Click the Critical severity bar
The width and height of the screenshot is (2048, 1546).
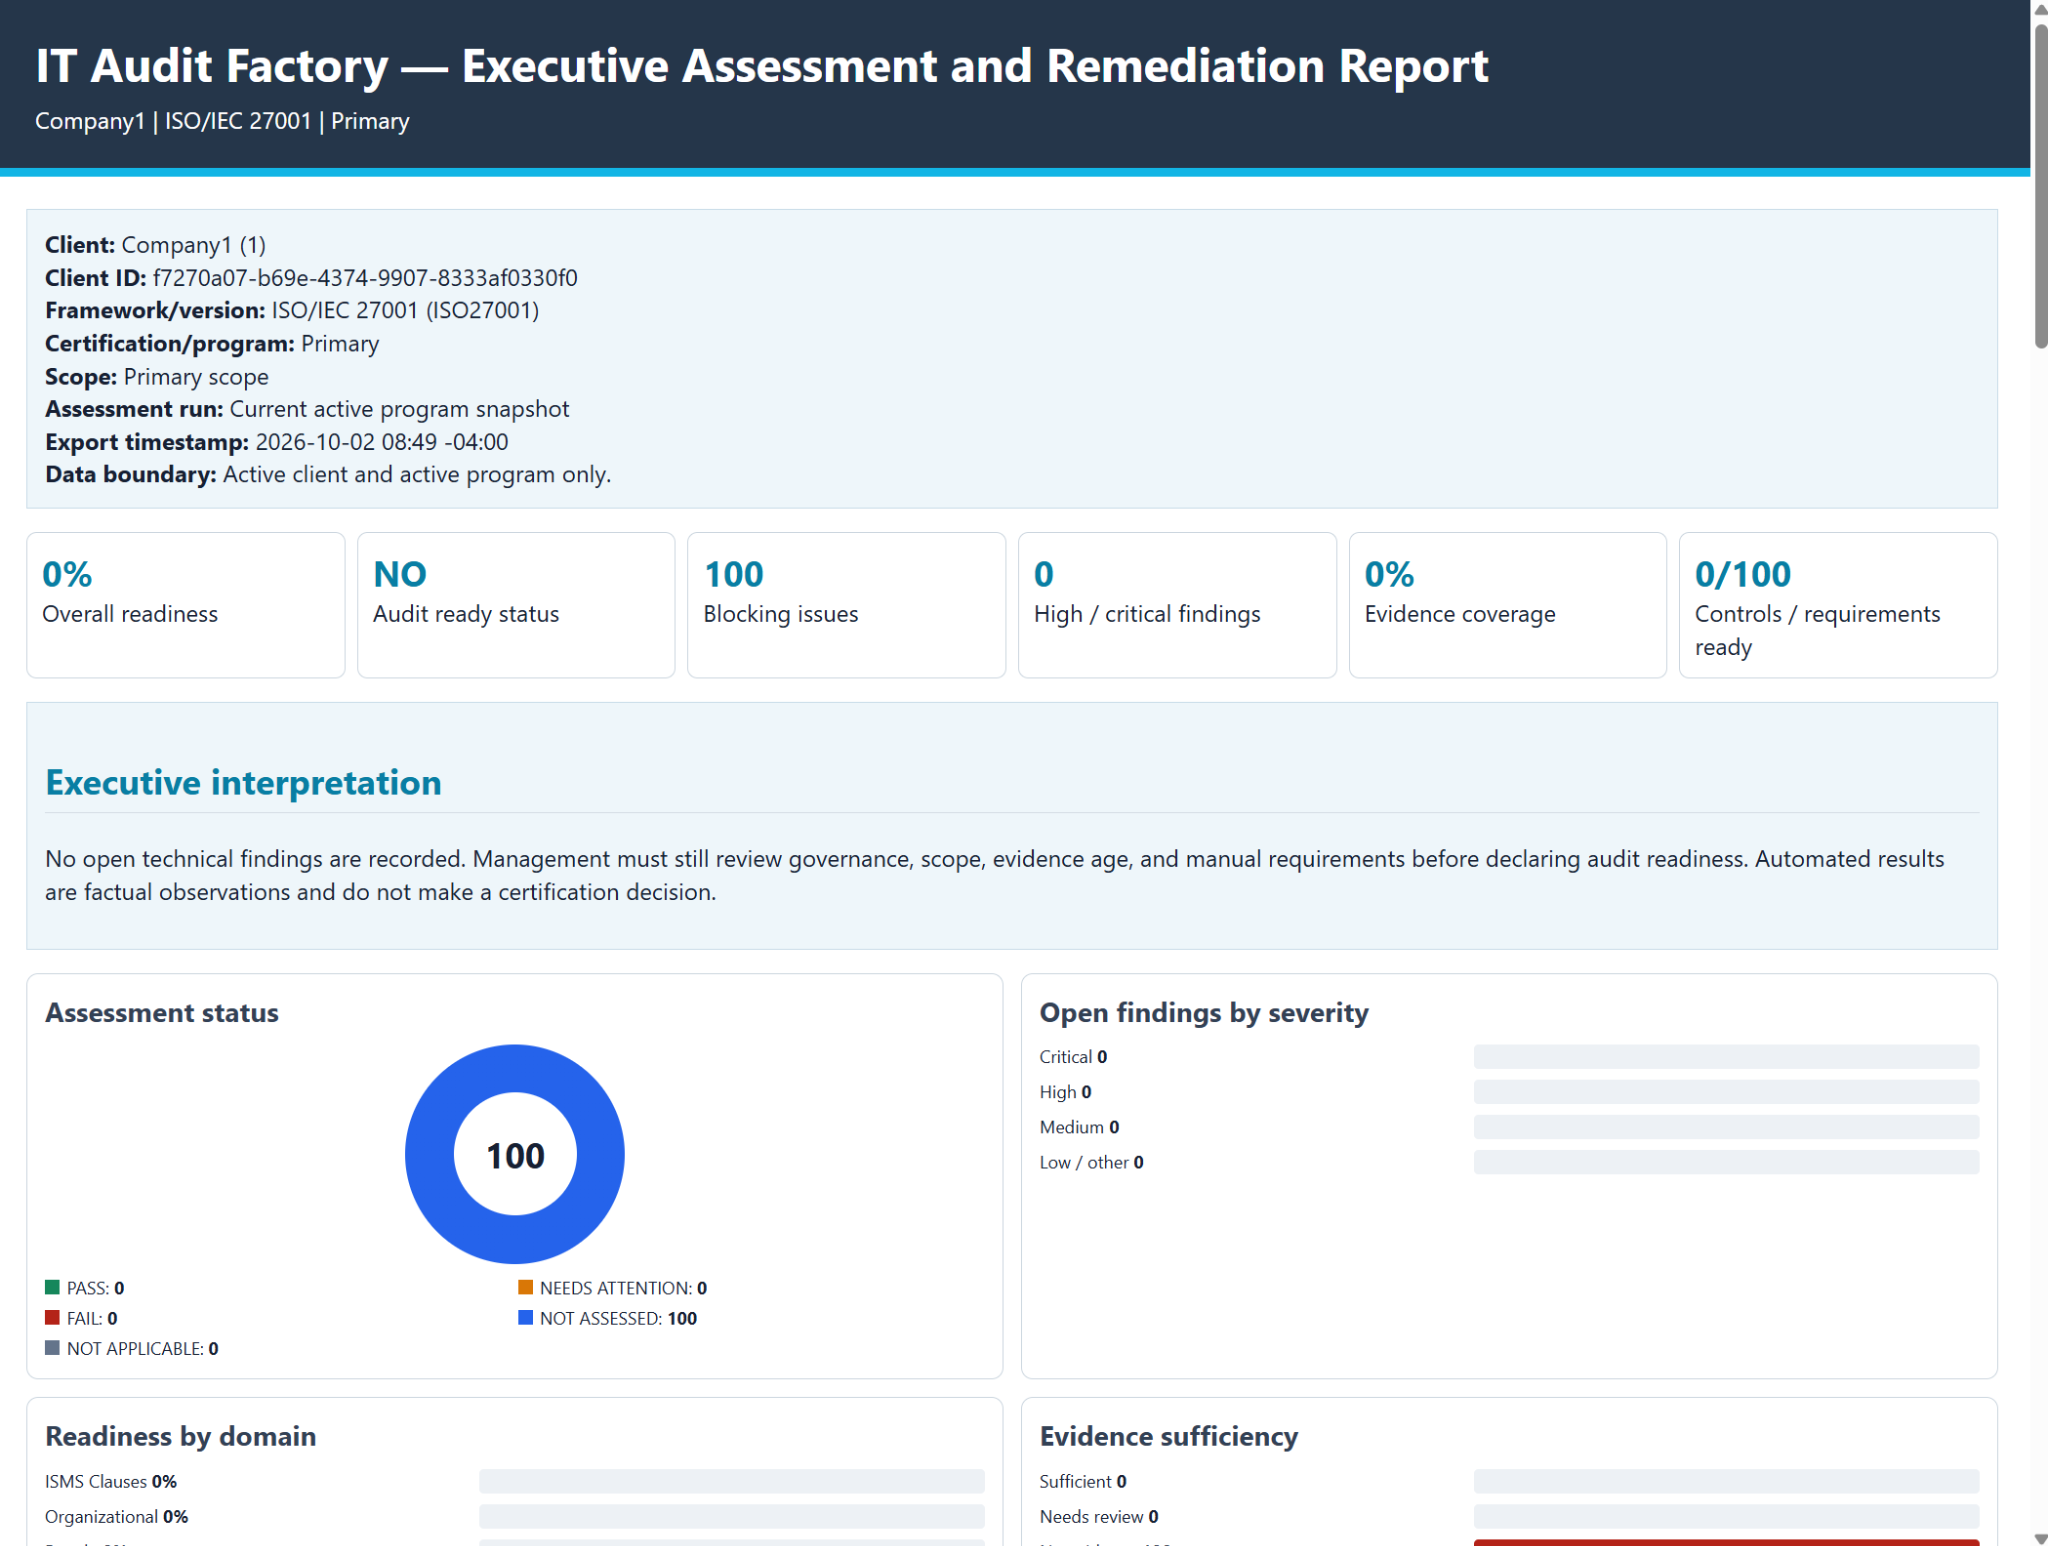1726,1057
